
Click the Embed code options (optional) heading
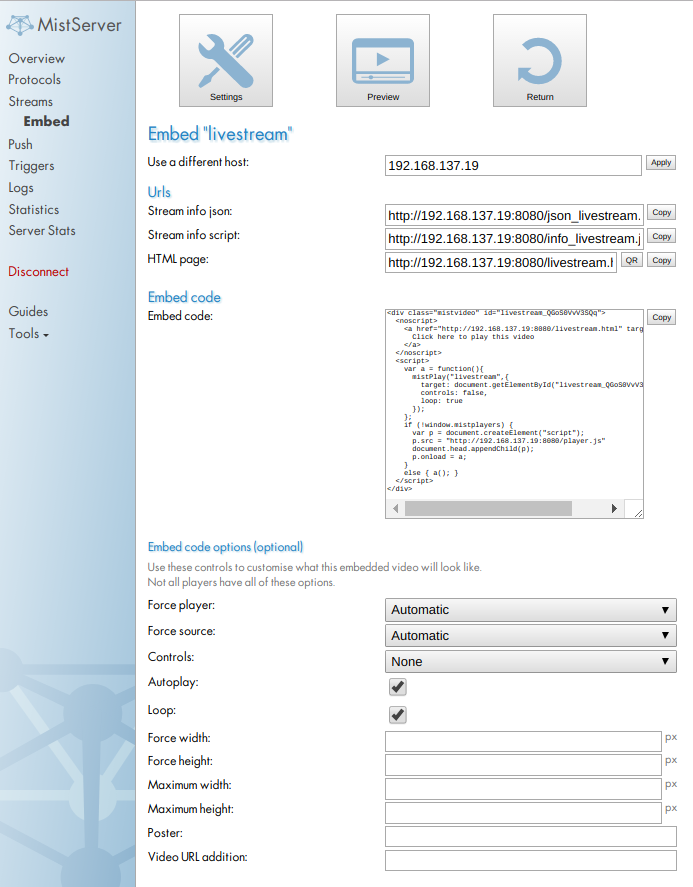225,547
